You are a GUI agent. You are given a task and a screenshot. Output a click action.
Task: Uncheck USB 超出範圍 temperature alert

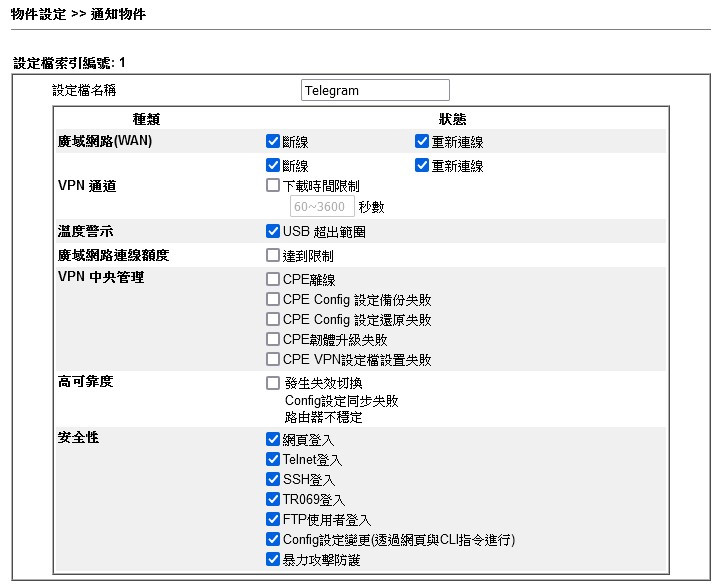273,231
